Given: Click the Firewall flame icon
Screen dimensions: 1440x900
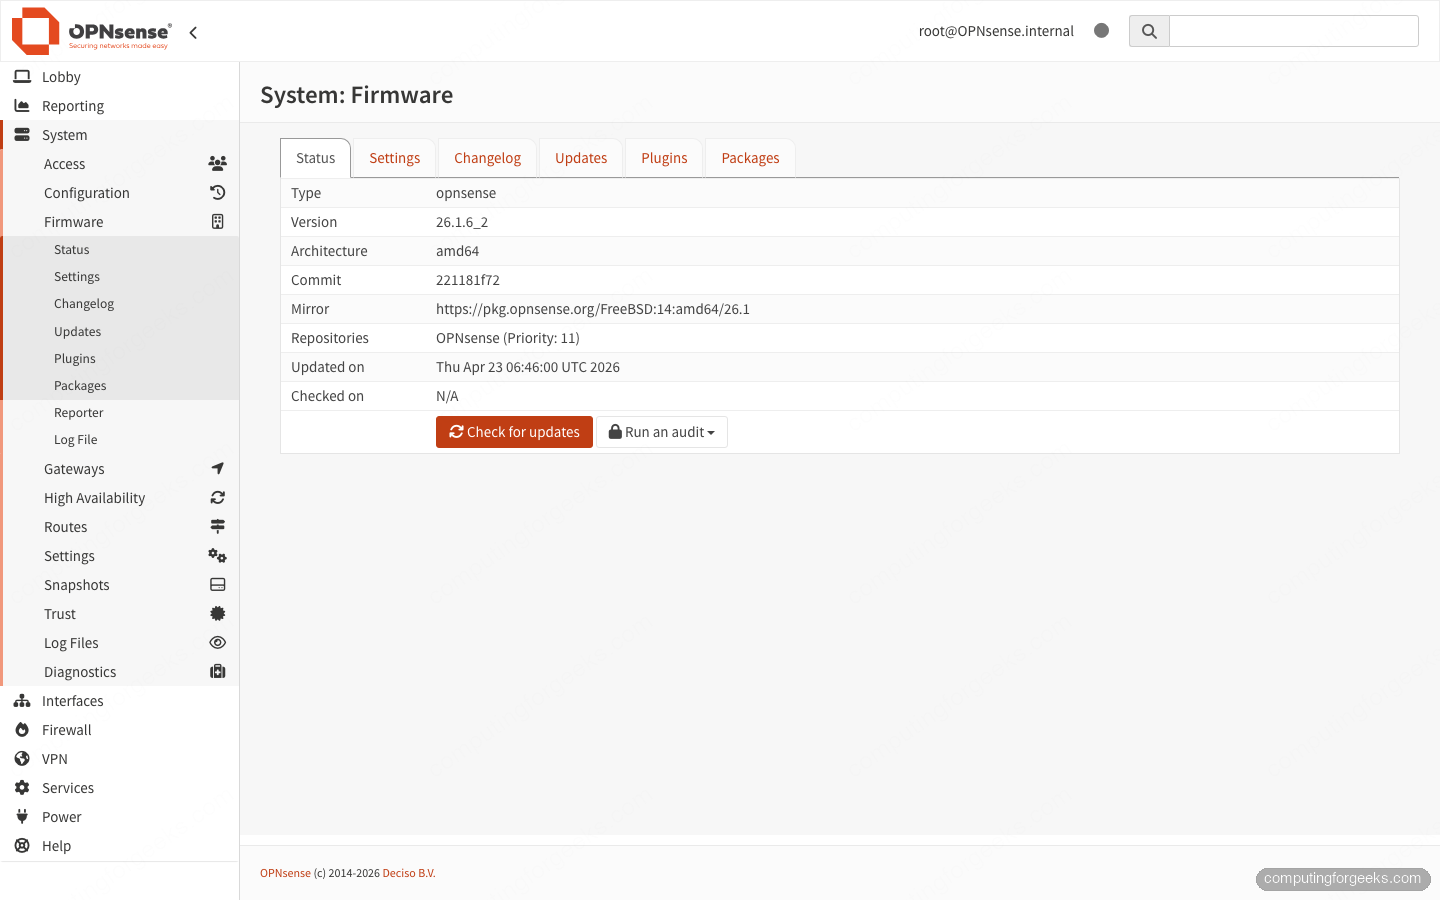Looking at the screenshot, I should pos(22,730).
